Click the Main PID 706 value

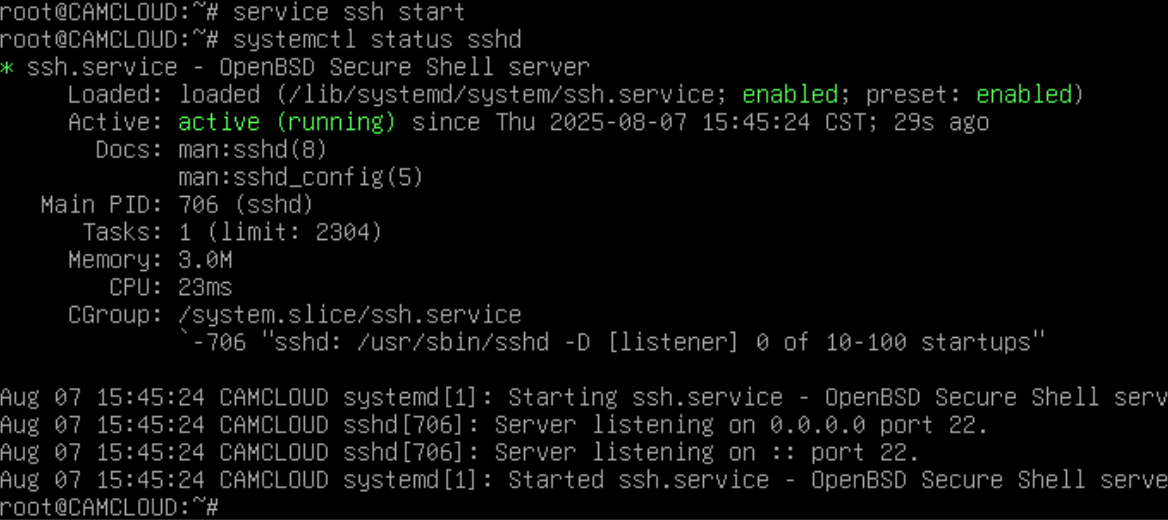tap(245, 204)
